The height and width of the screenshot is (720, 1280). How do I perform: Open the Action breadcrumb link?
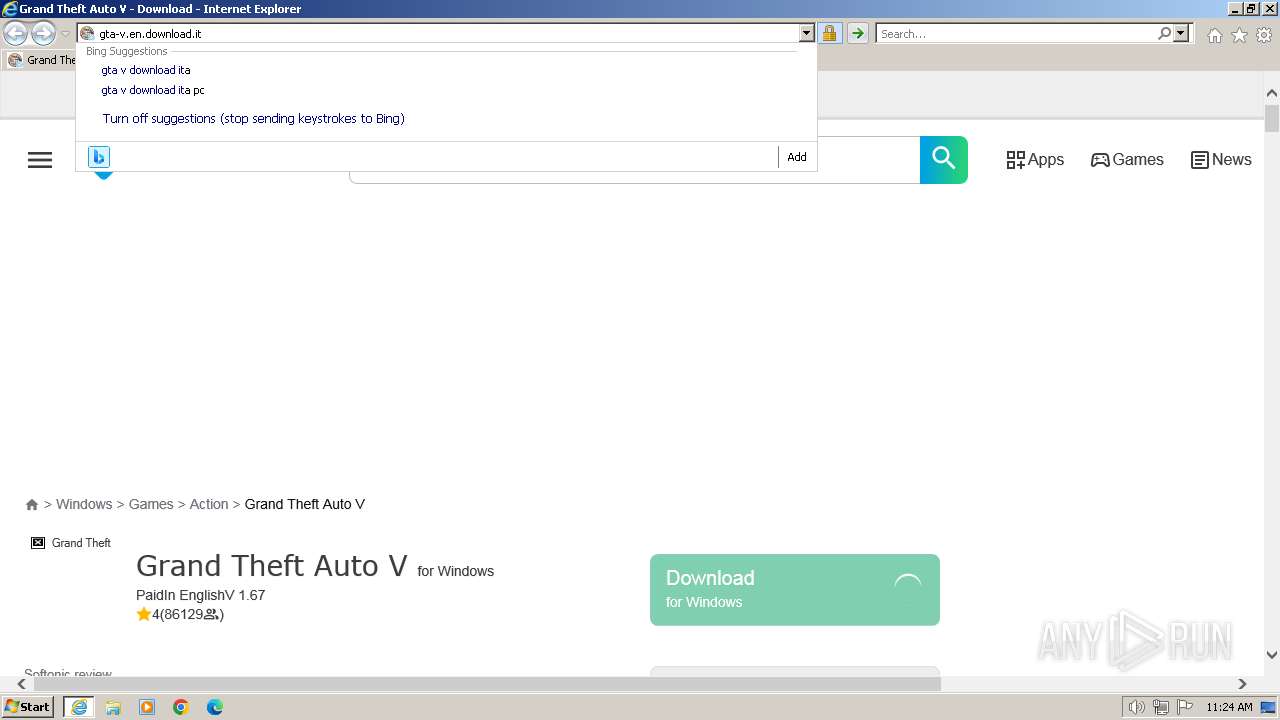click(x=209, y=504)
